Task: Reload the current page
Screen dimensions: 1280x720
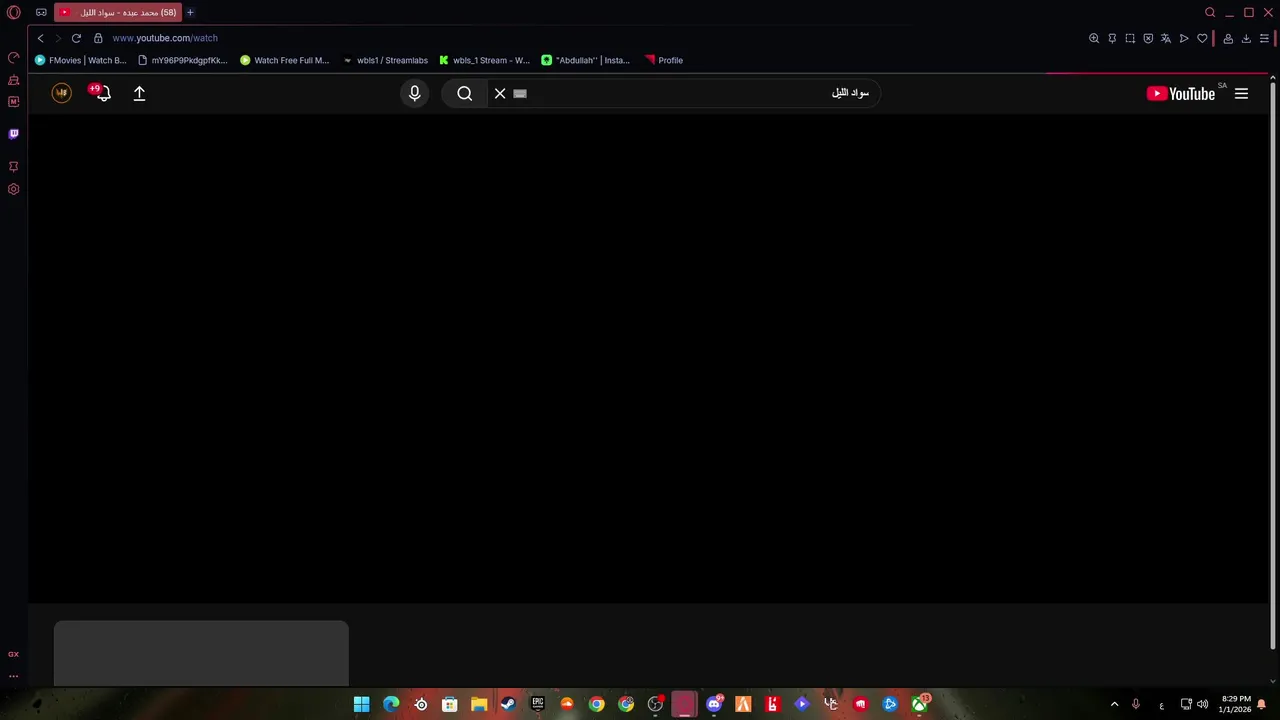Action: click(x=76, y=38)
